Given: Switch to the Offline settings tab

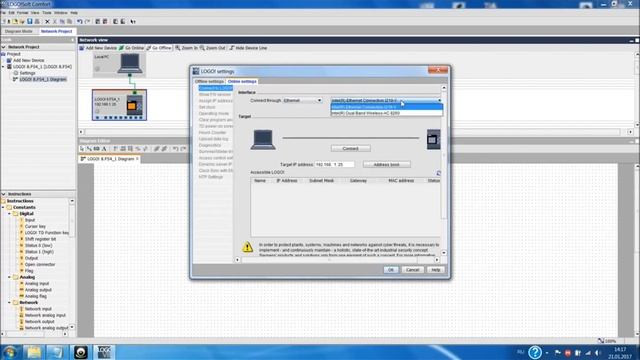Looking at the screenshot, I should coord(209,81).
